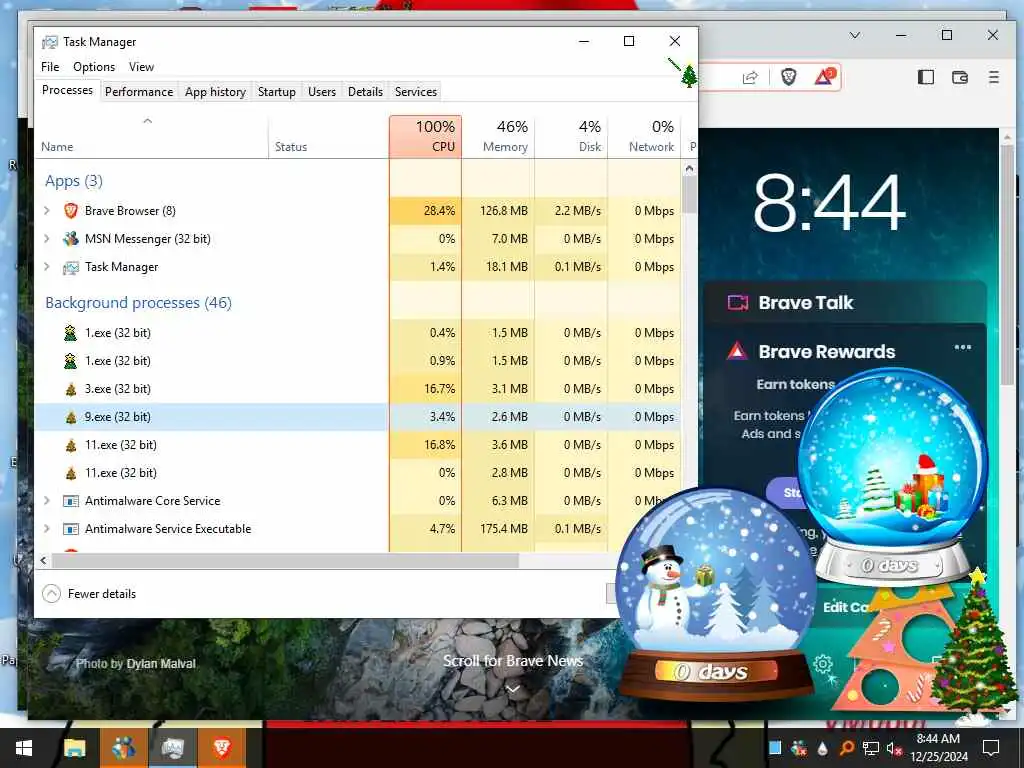Click the Antimalware Service Executable icon

point(71,529)
